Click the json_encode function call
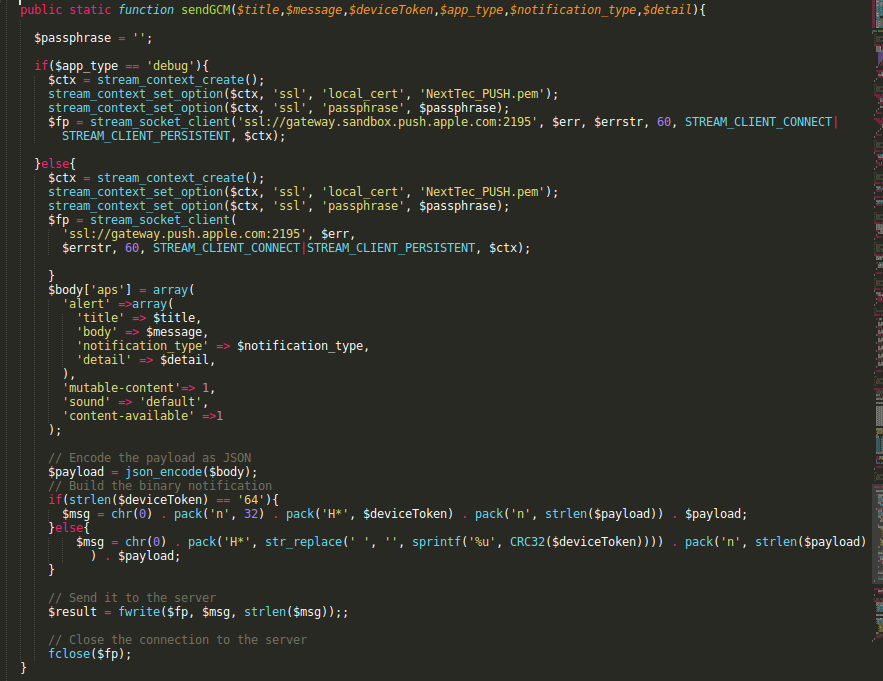This screenshot has height=681, width=883. [x=163, y=472]
